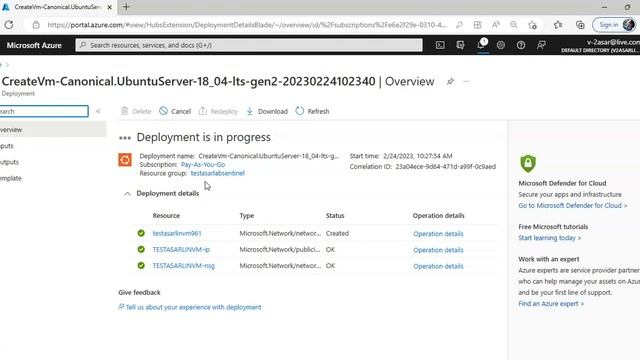Reload the browser page

(9, 25)
